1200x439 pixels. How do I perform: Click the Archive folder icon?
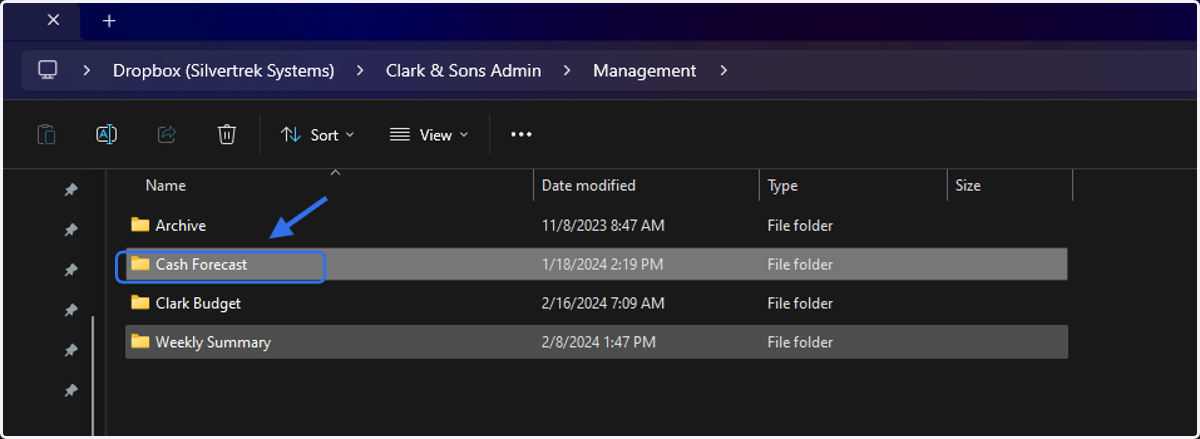tap(140, 225)
